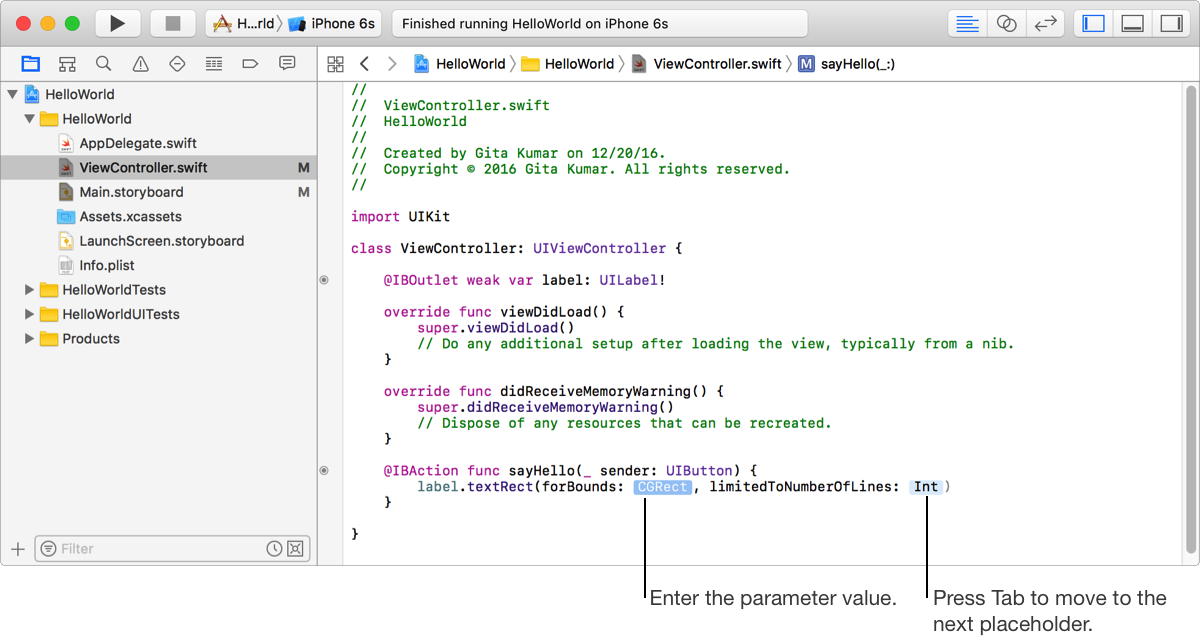Open the Find navigator
Image resolution: width=1200 pixels, height=642 pixels.
click(x=104, y=63)
